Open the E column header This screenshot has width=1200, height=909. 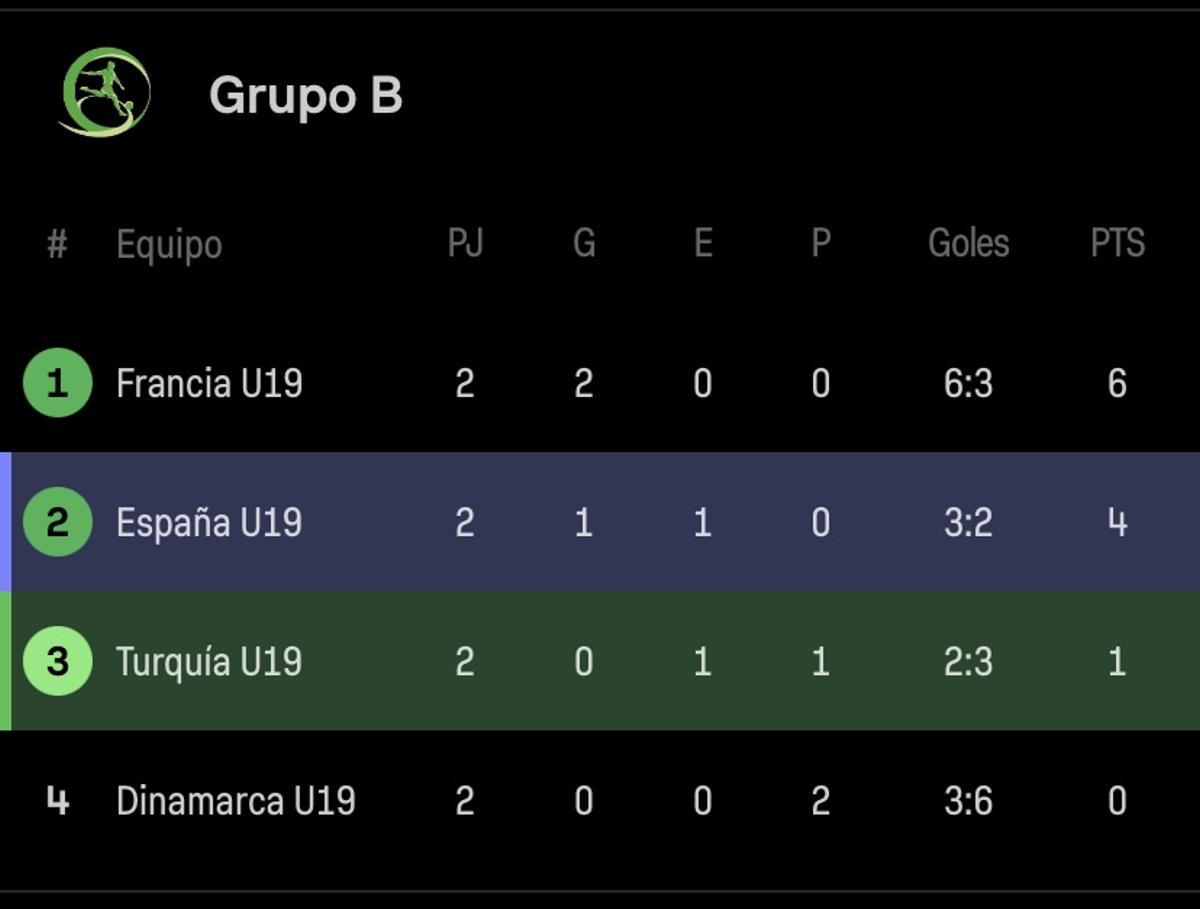click(x=703, y=243)
